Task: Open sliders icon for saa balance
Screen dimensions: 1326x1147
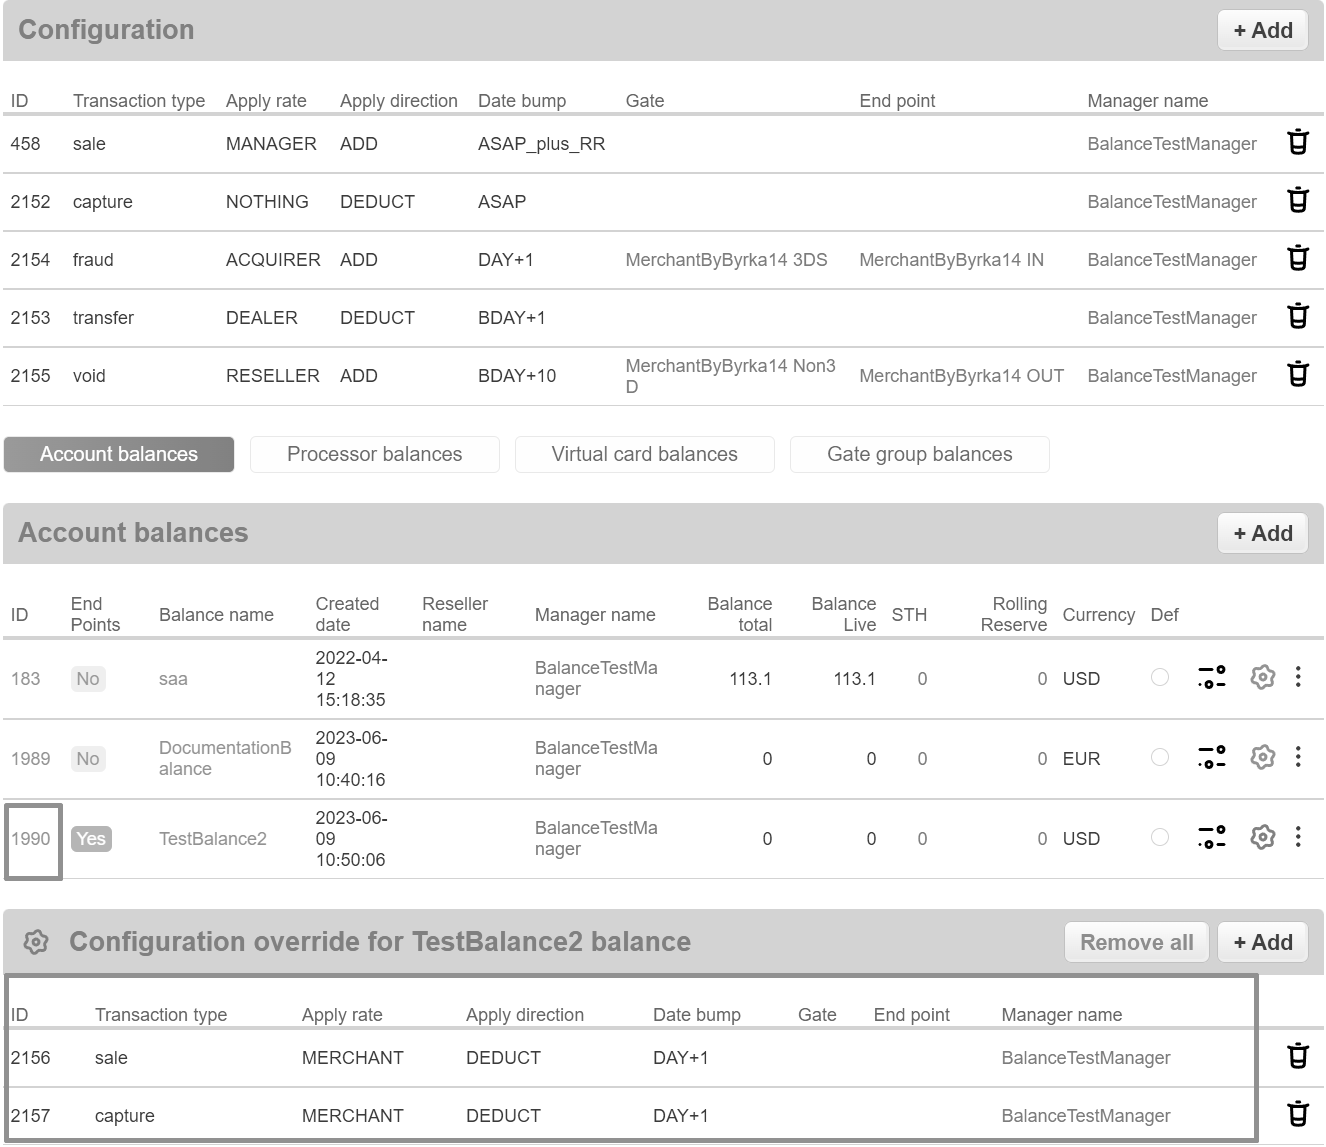Action: pyautogui.click(x=1211, y=678)
